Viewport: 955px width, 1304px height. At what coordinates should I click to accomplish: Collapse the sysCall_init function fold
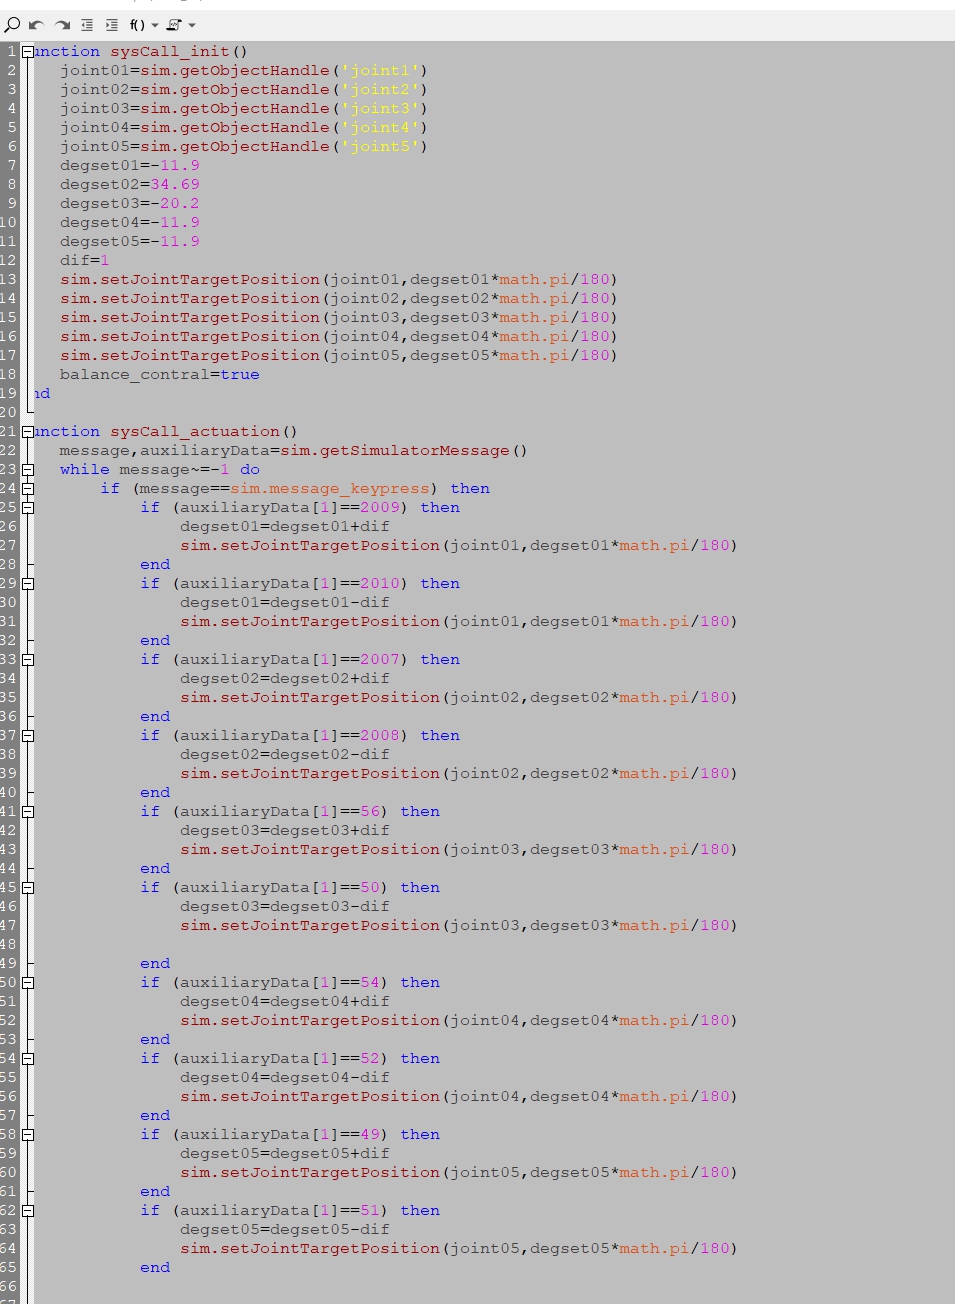pos(28,52)
